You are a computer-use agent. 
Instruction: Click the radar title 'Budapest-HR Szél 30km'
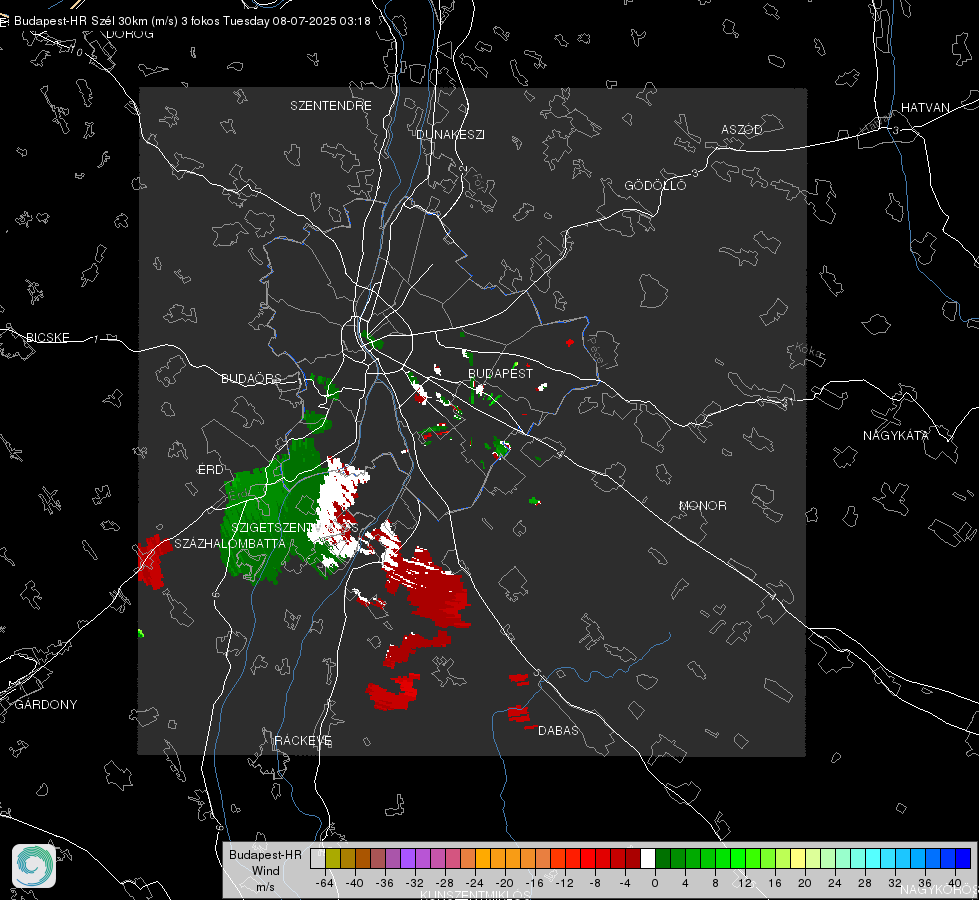(x=81, y=21)
